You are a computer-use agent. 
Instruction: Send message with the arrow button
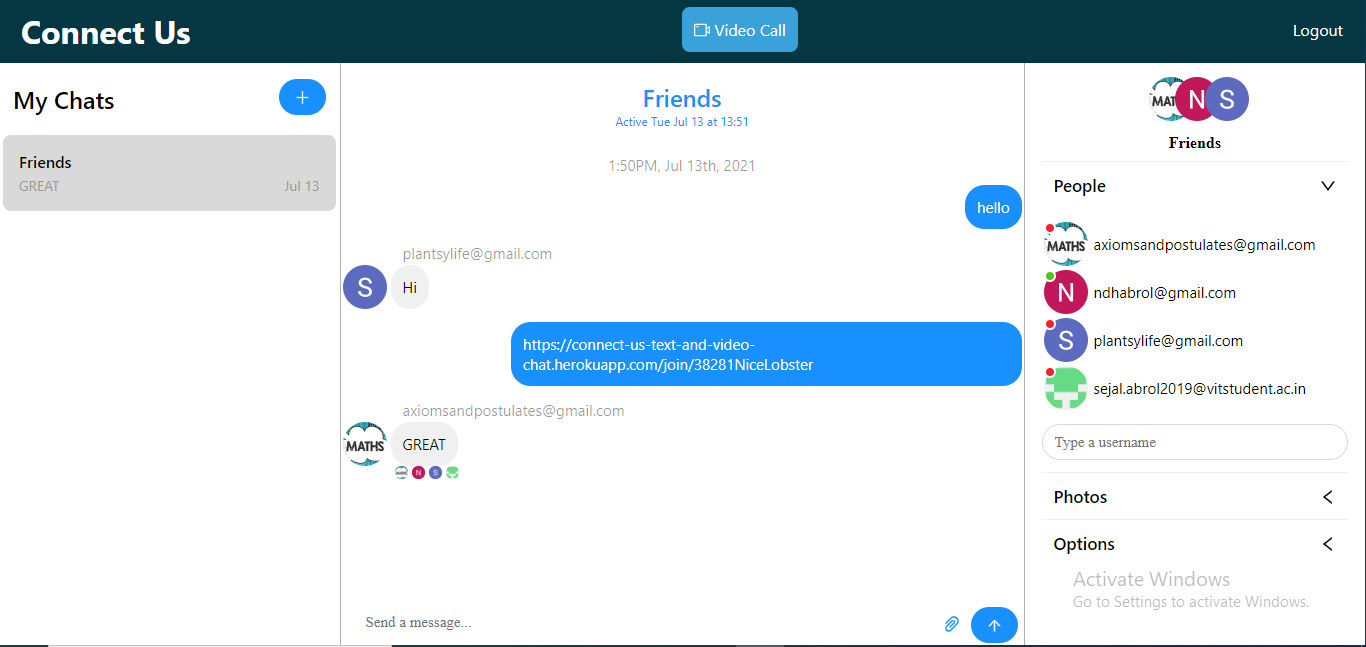(x=994, y=625)
